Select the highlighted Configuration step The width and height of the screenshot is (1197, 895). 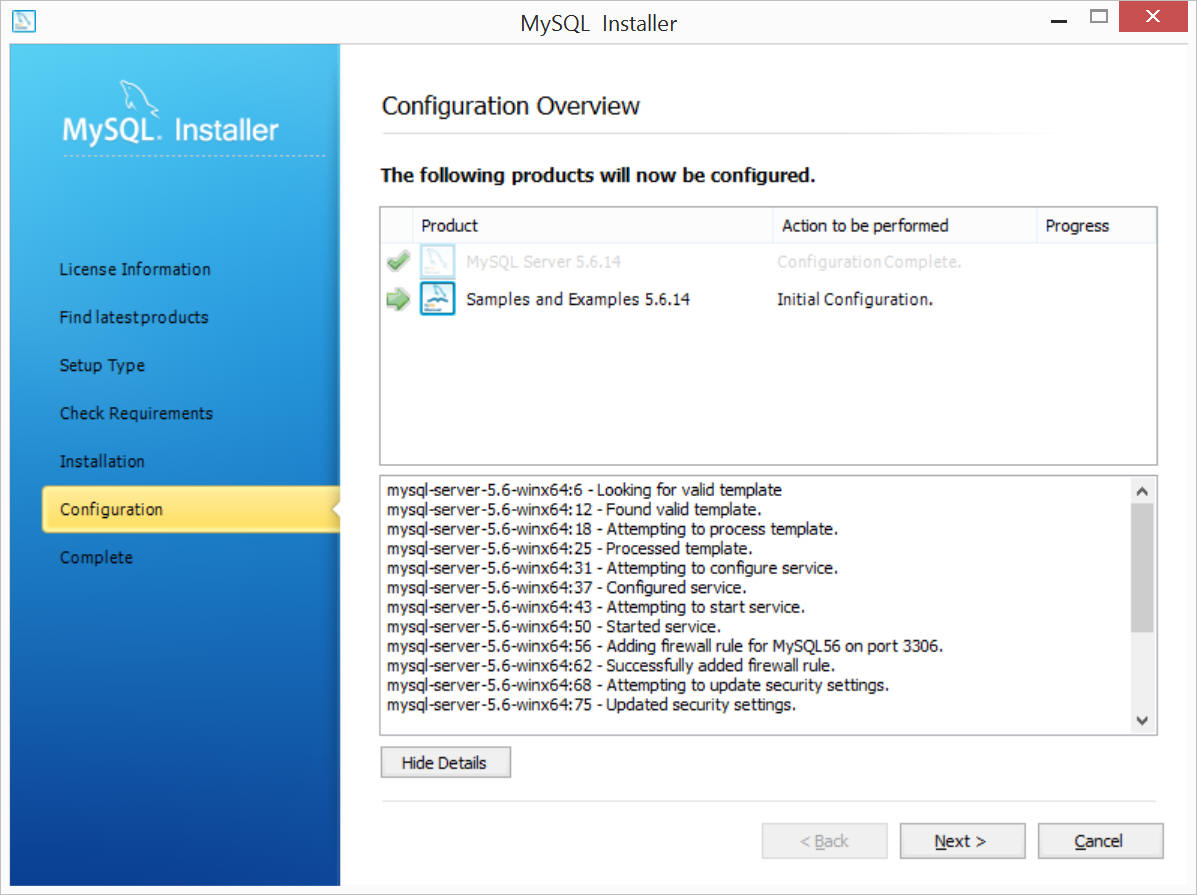pos(191,509)
